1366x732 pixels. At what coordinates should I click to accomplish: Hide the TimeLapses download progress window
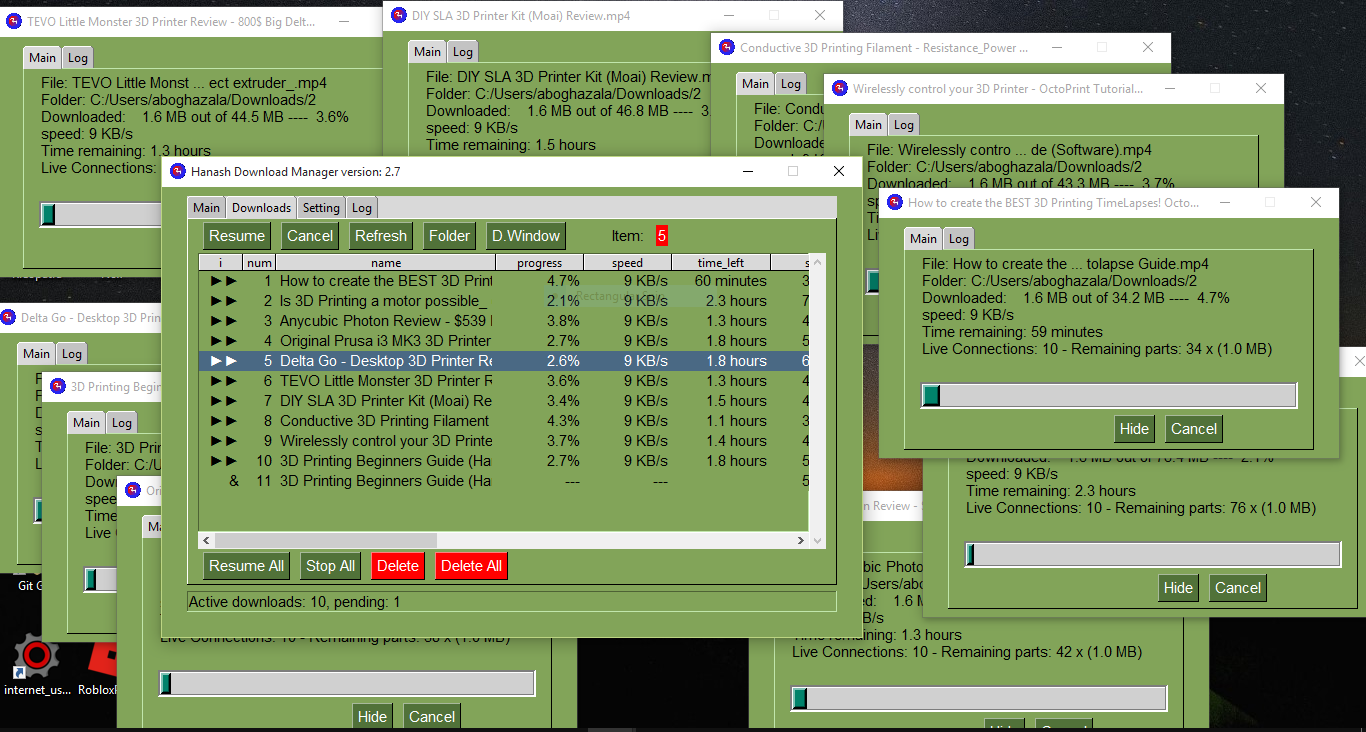point(1134,428)
